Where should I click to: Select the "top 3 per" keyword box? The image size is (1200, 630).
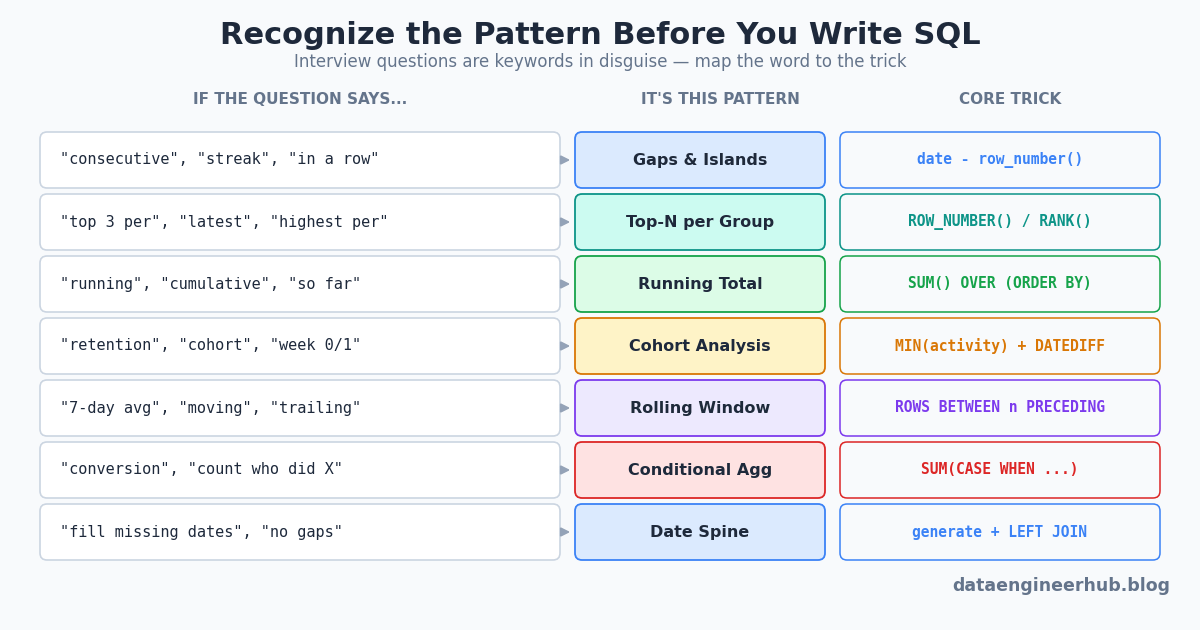tap(300, 222)
